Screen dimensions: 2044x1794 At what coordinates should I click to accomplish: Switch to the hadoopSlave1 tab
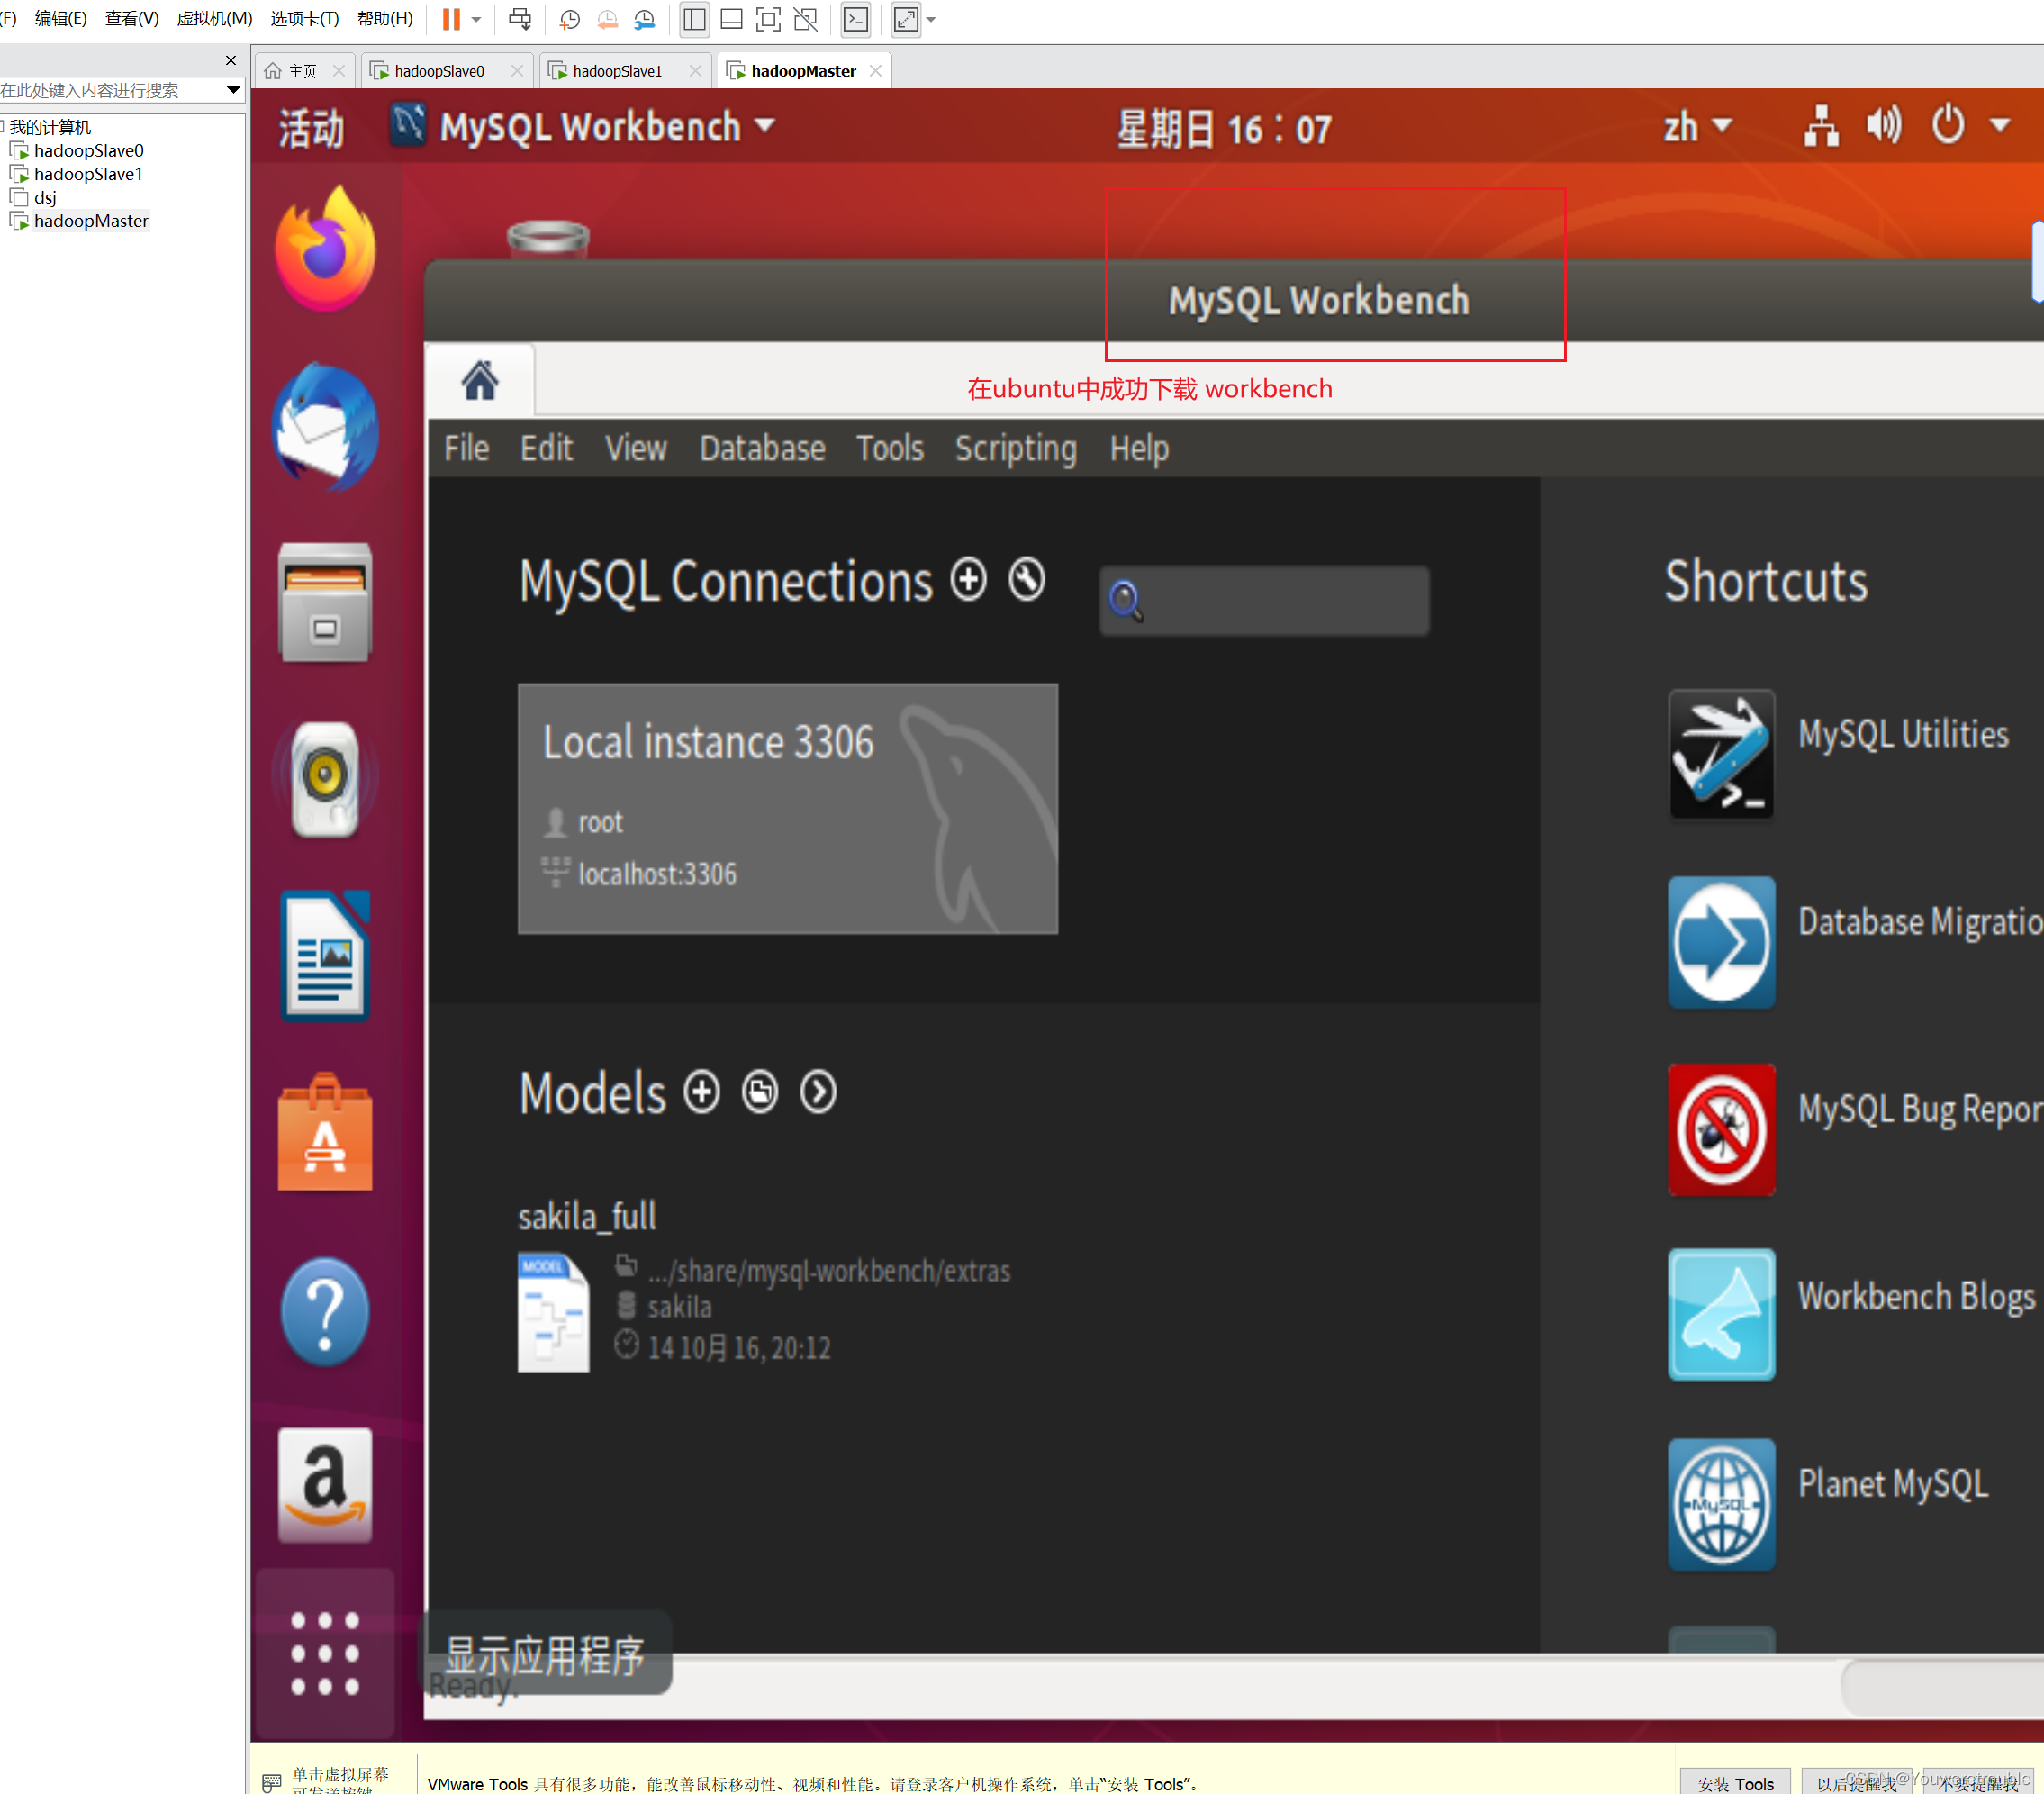pos(616,70)
